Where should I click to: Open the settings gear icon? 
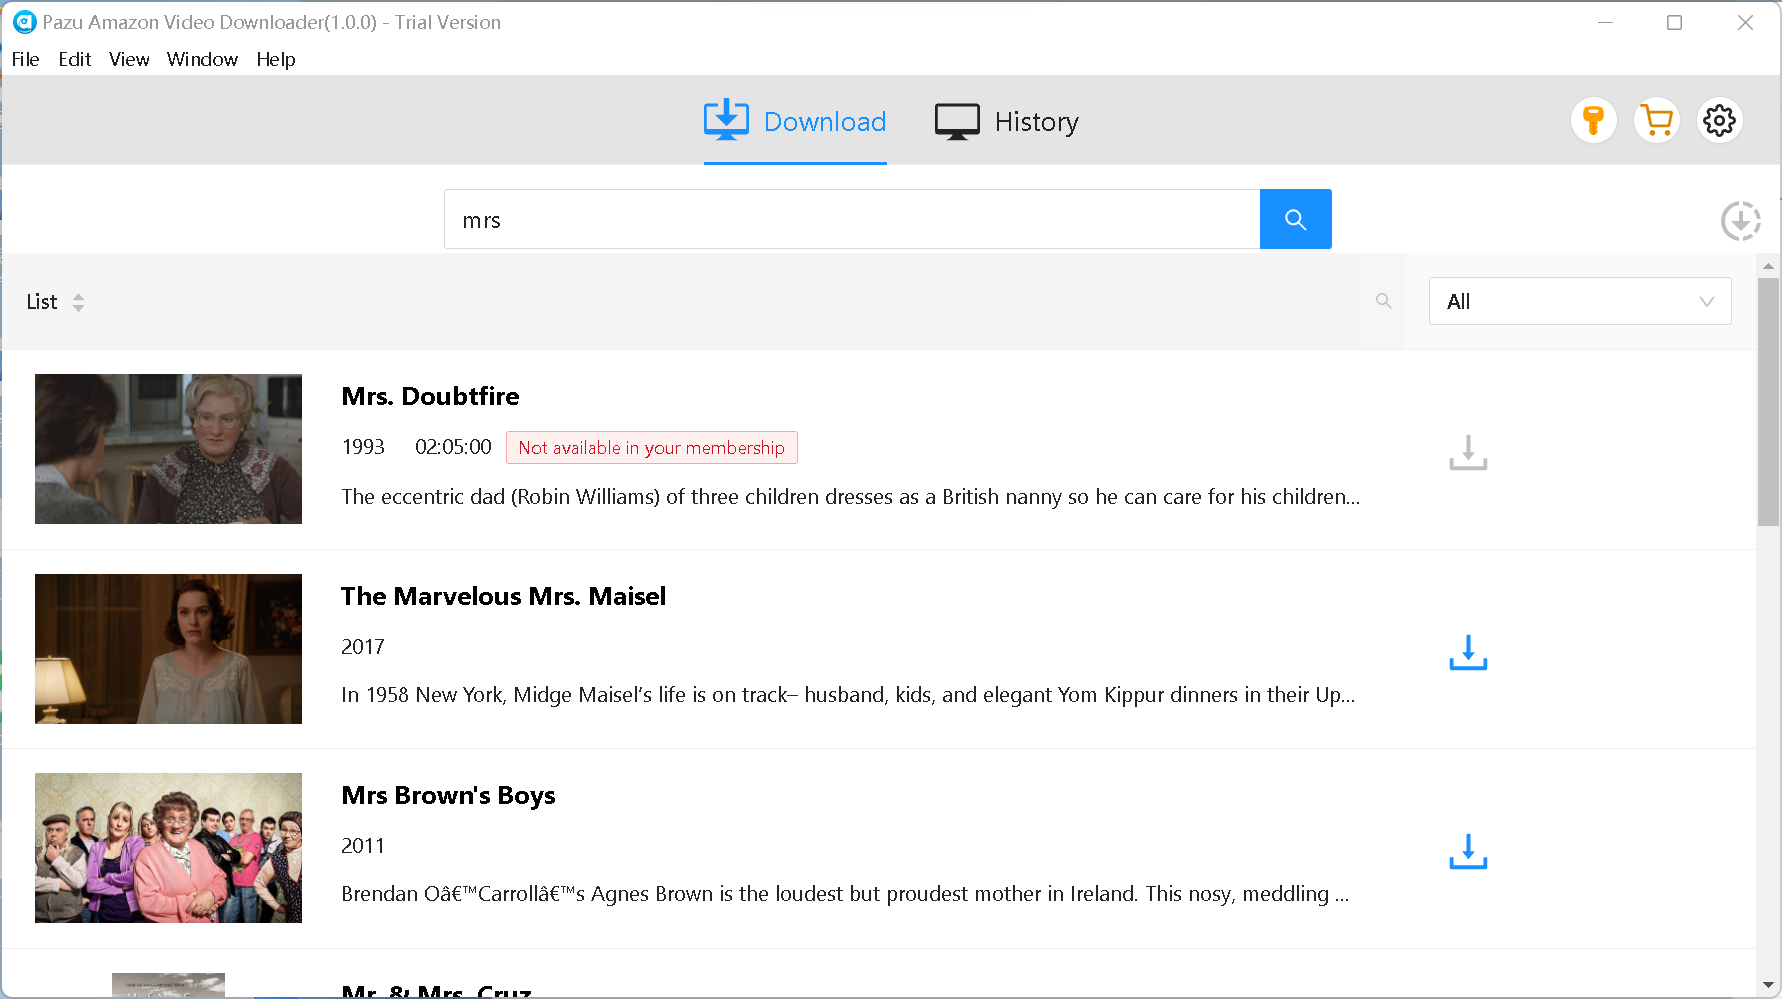(x=1719, y=120)
